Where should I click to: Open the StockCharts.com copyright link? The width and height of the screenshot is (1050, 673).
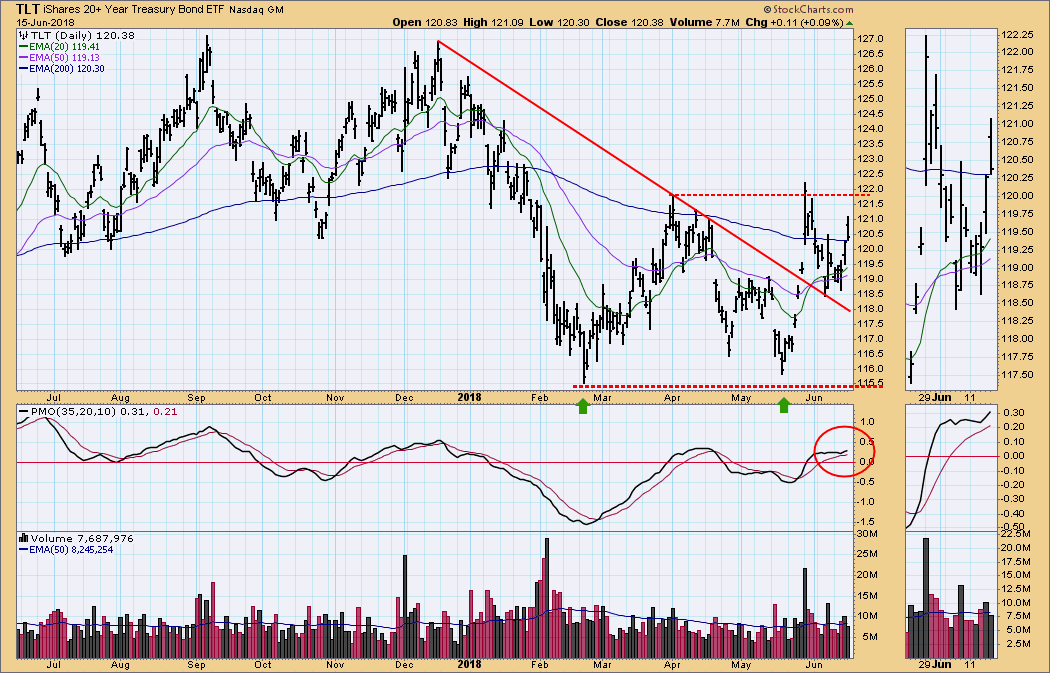(x=808, y=9)
